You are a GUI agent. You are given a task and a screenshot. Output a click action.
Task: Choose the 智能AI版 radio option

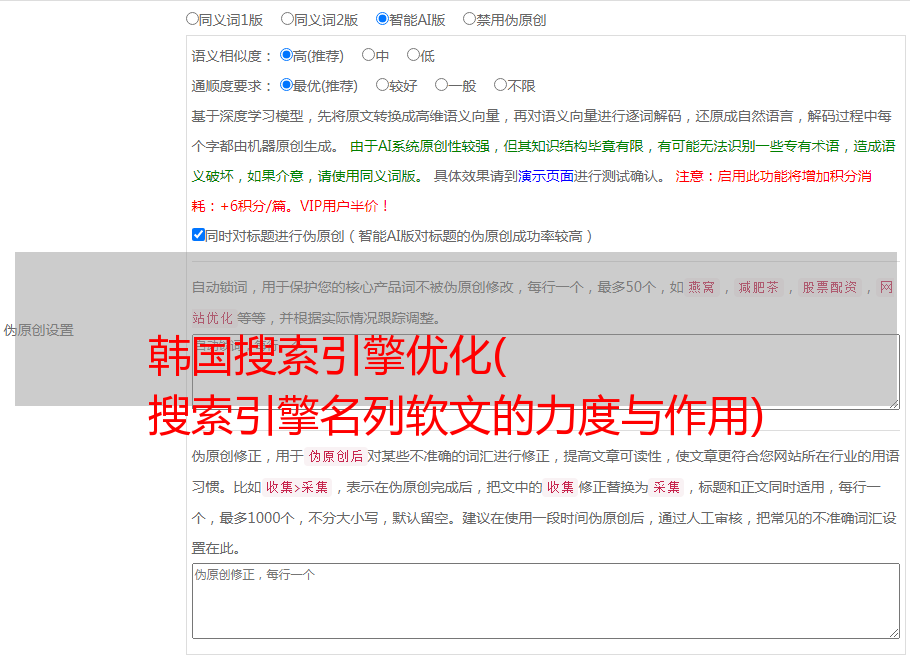(x=382, y=19)
